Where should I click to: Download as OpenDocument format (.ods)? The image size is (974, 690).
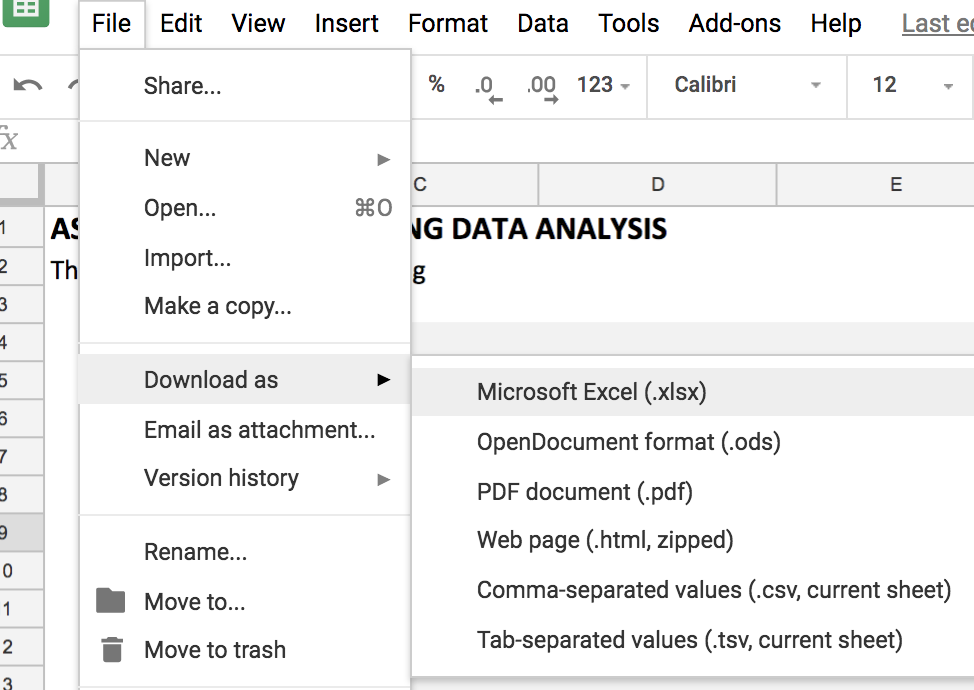(x=693, y=442)
